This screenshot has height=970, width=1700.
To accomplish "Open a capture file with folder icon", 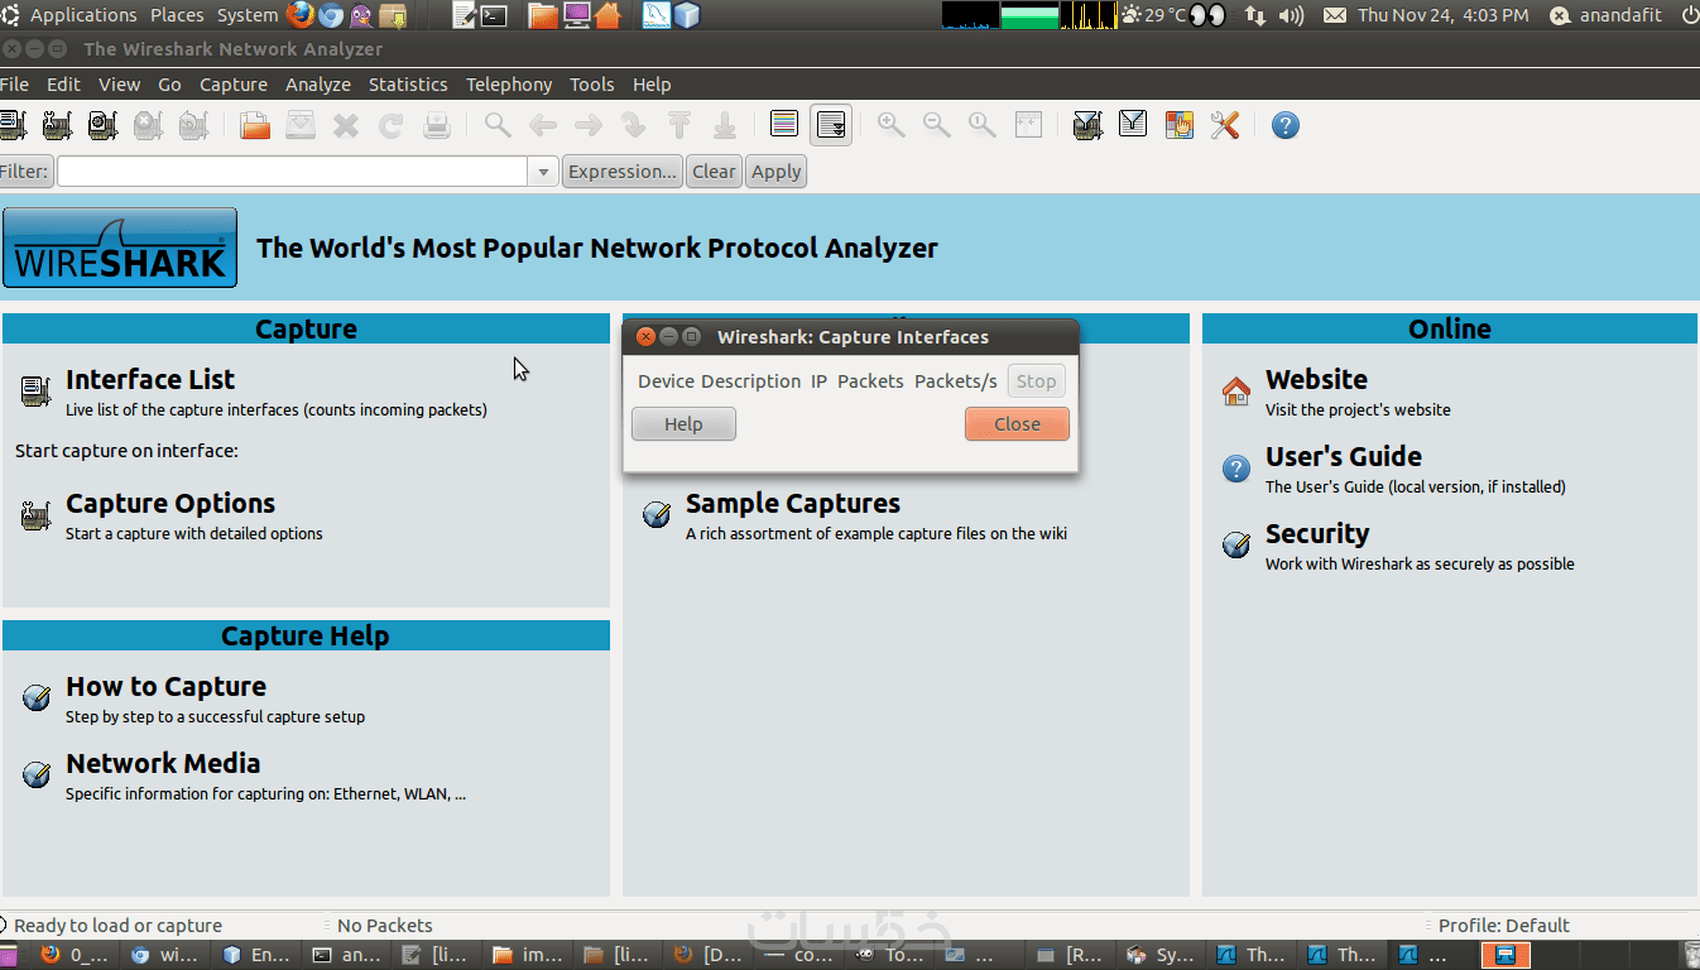I will [x=255, y=125].
